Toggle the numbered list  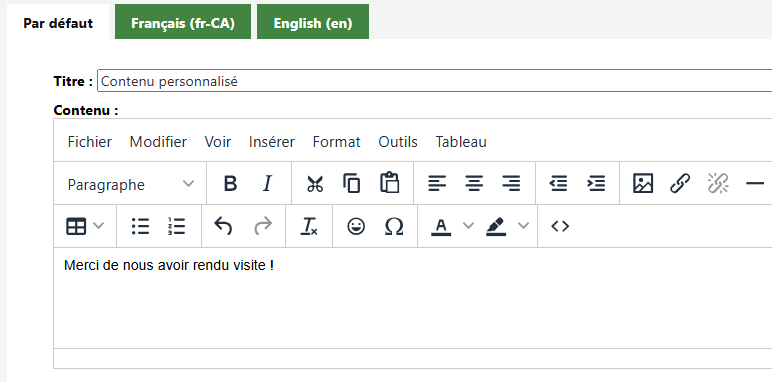[176, 226]
